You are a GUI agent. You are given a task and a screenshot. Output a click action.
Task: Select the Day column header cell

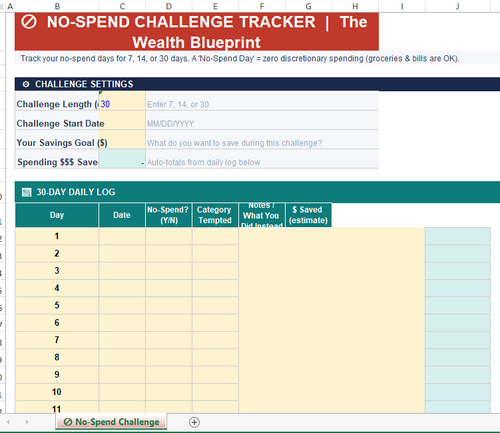click(57, 215)
